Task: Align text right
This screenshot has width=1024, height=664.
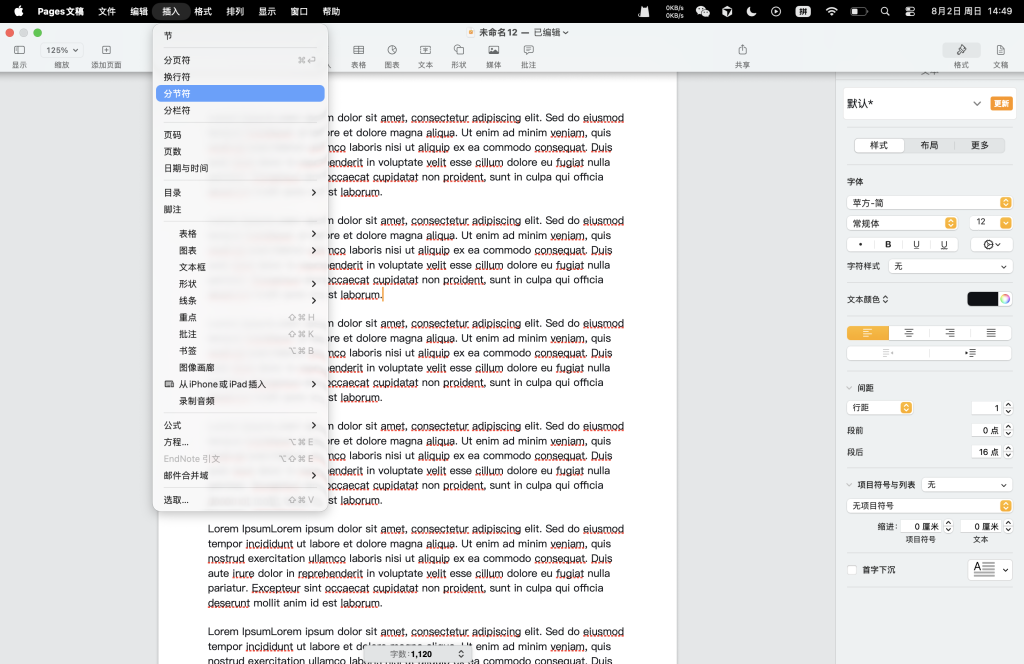Action: click(x=950, y=333)
